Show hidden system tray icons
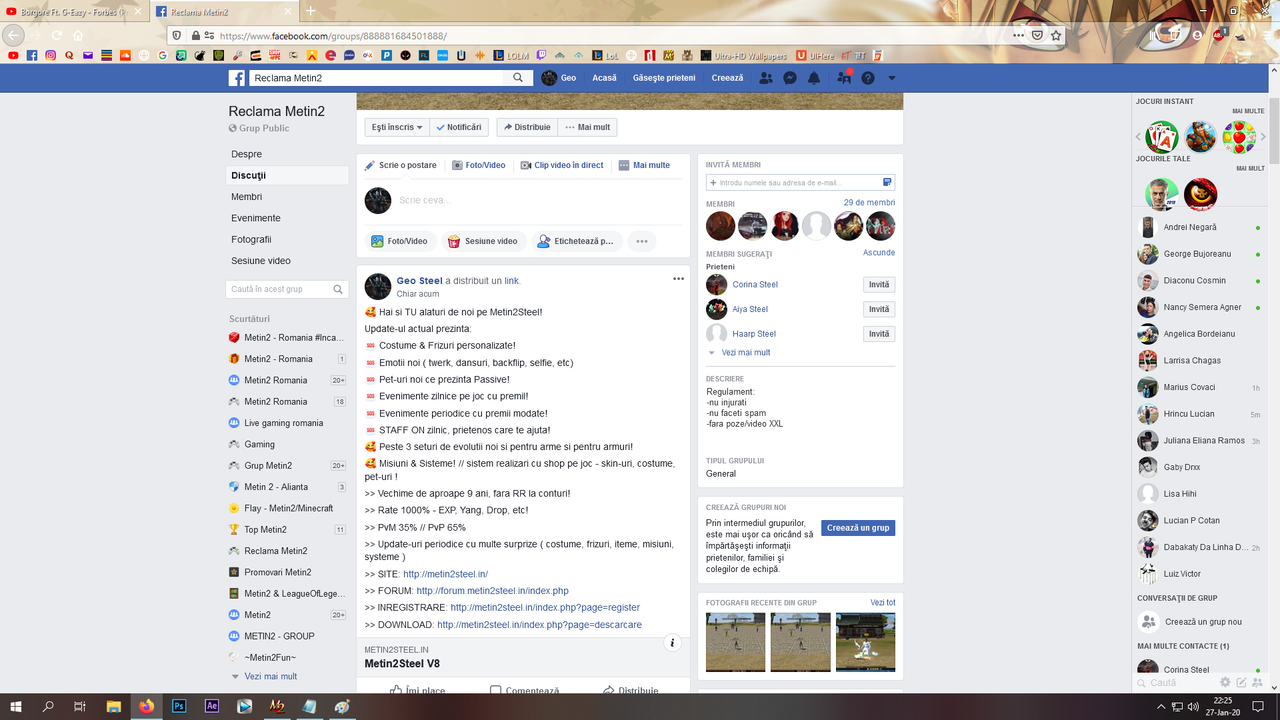Screen dimensions: 1280x720 (1161, 706)
